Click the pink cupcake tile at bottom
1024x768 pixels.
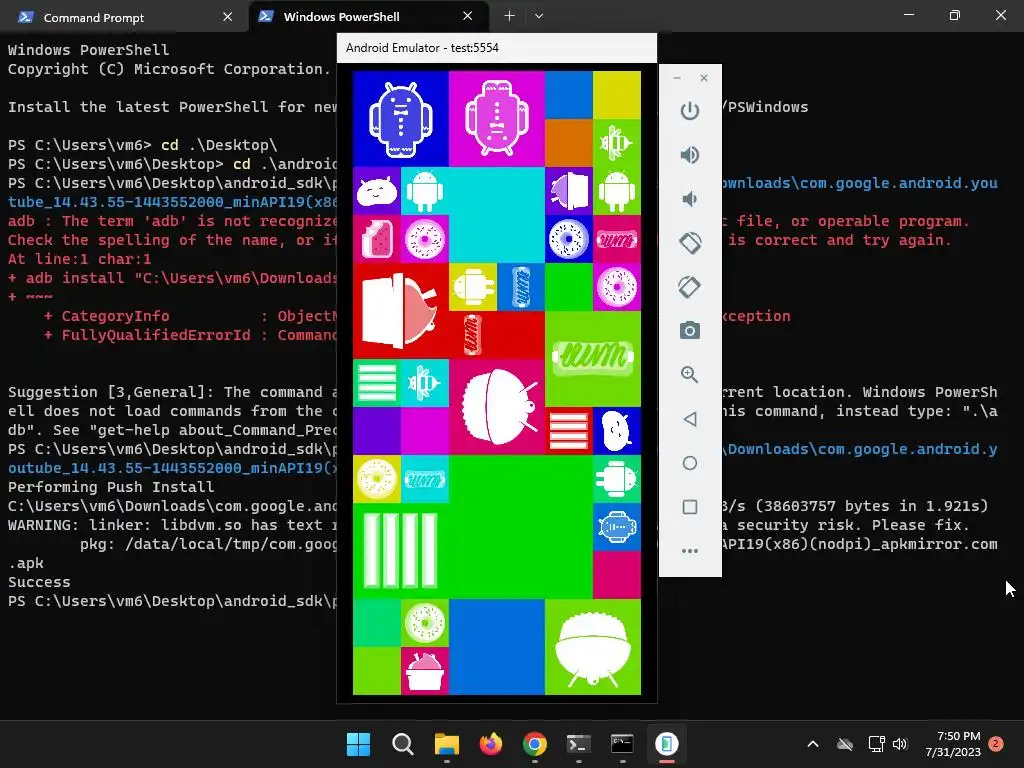[424, 671]
